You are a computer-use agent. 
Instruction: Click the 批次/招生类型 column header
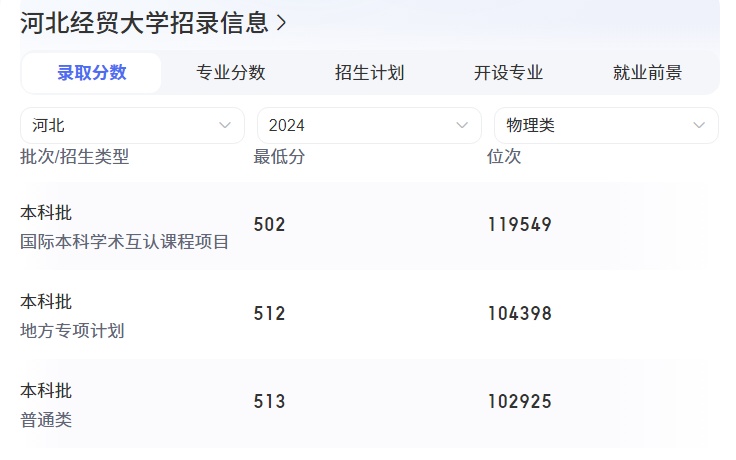75,157
